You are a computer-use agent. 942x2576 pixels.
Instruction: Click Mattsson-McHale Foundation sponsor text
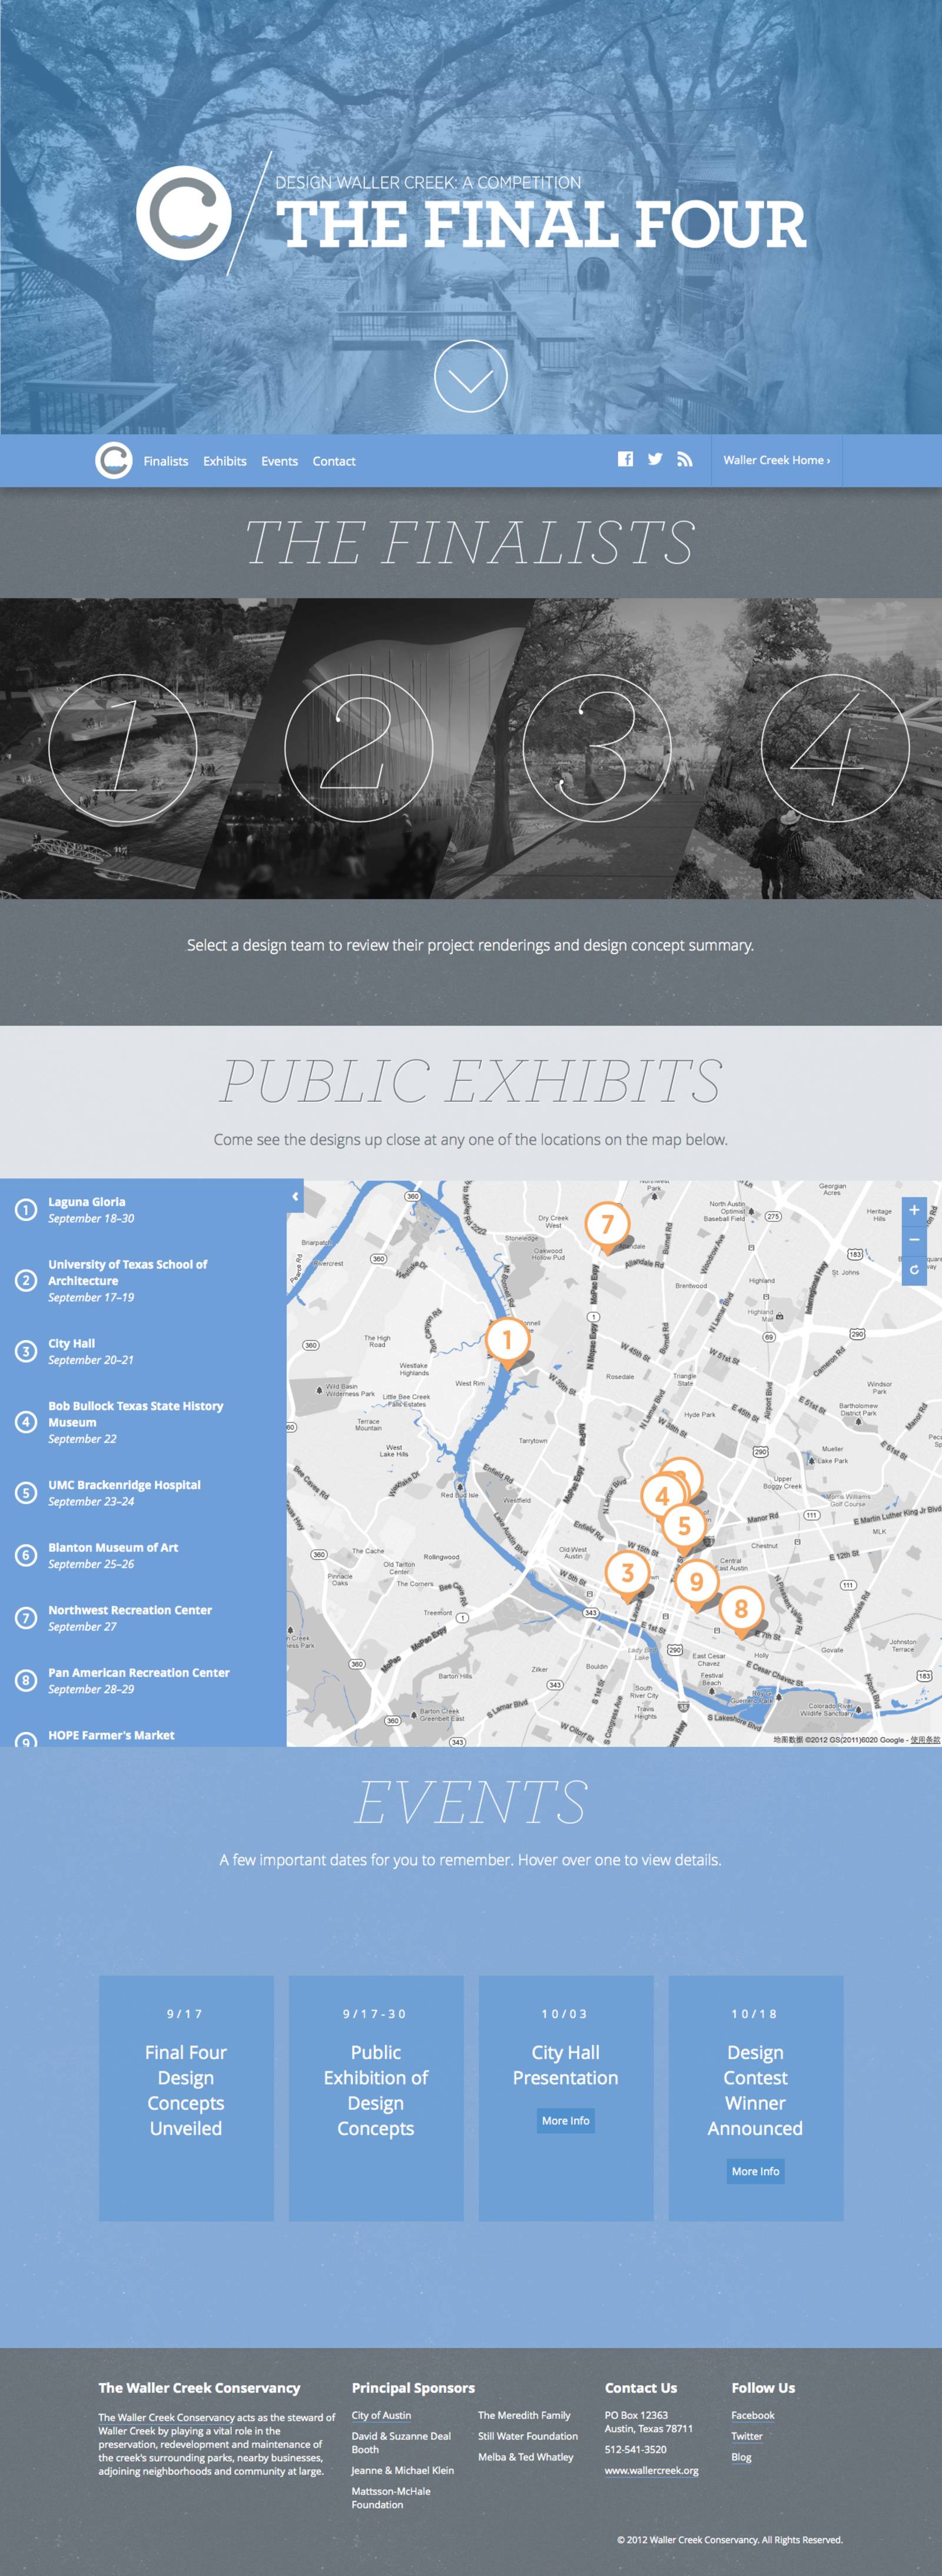391,2498
